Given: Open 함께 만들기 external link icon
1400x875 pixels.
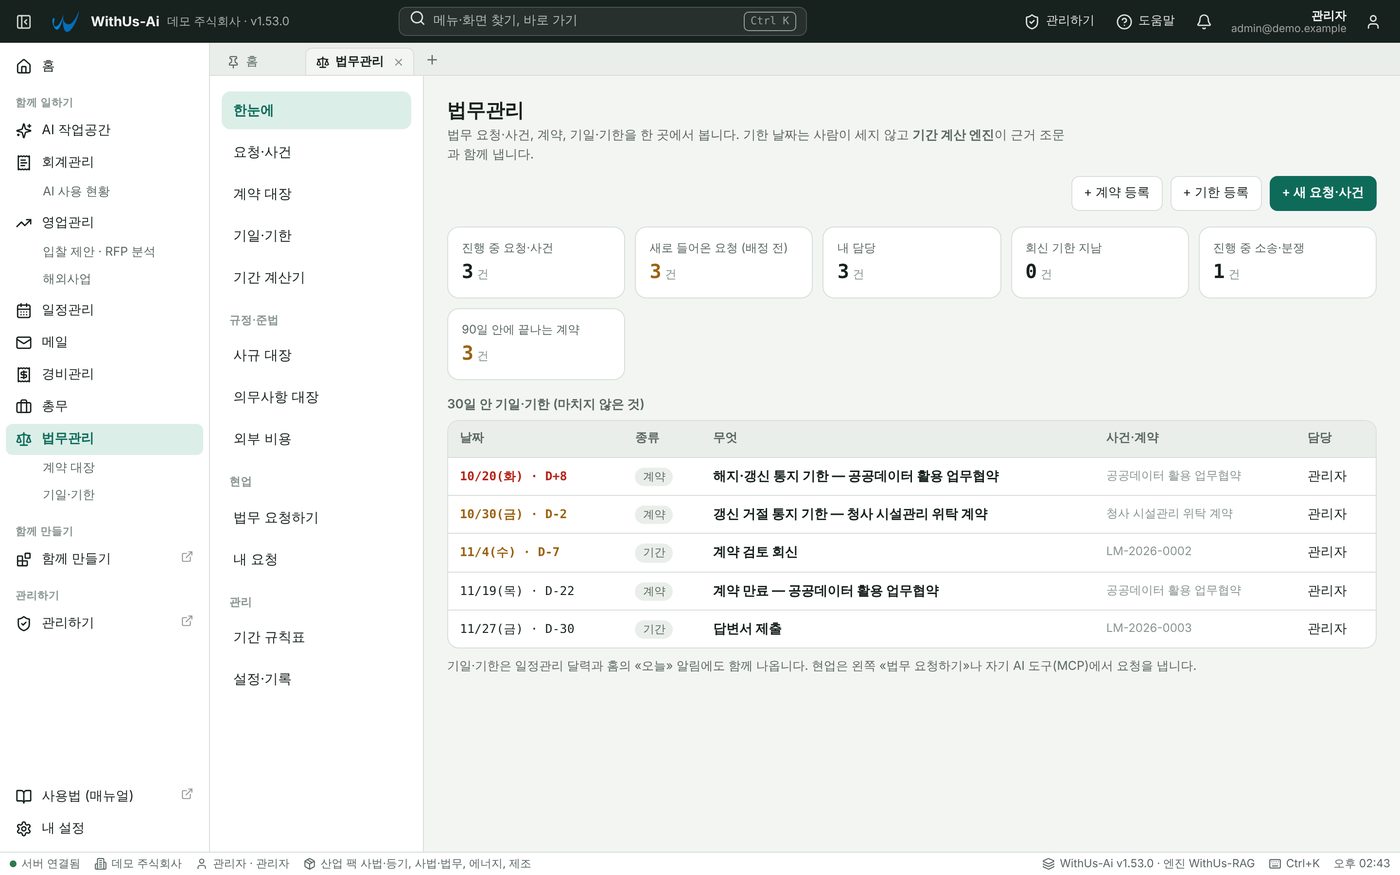Looking at the screenshot, I should pos(187,557).
